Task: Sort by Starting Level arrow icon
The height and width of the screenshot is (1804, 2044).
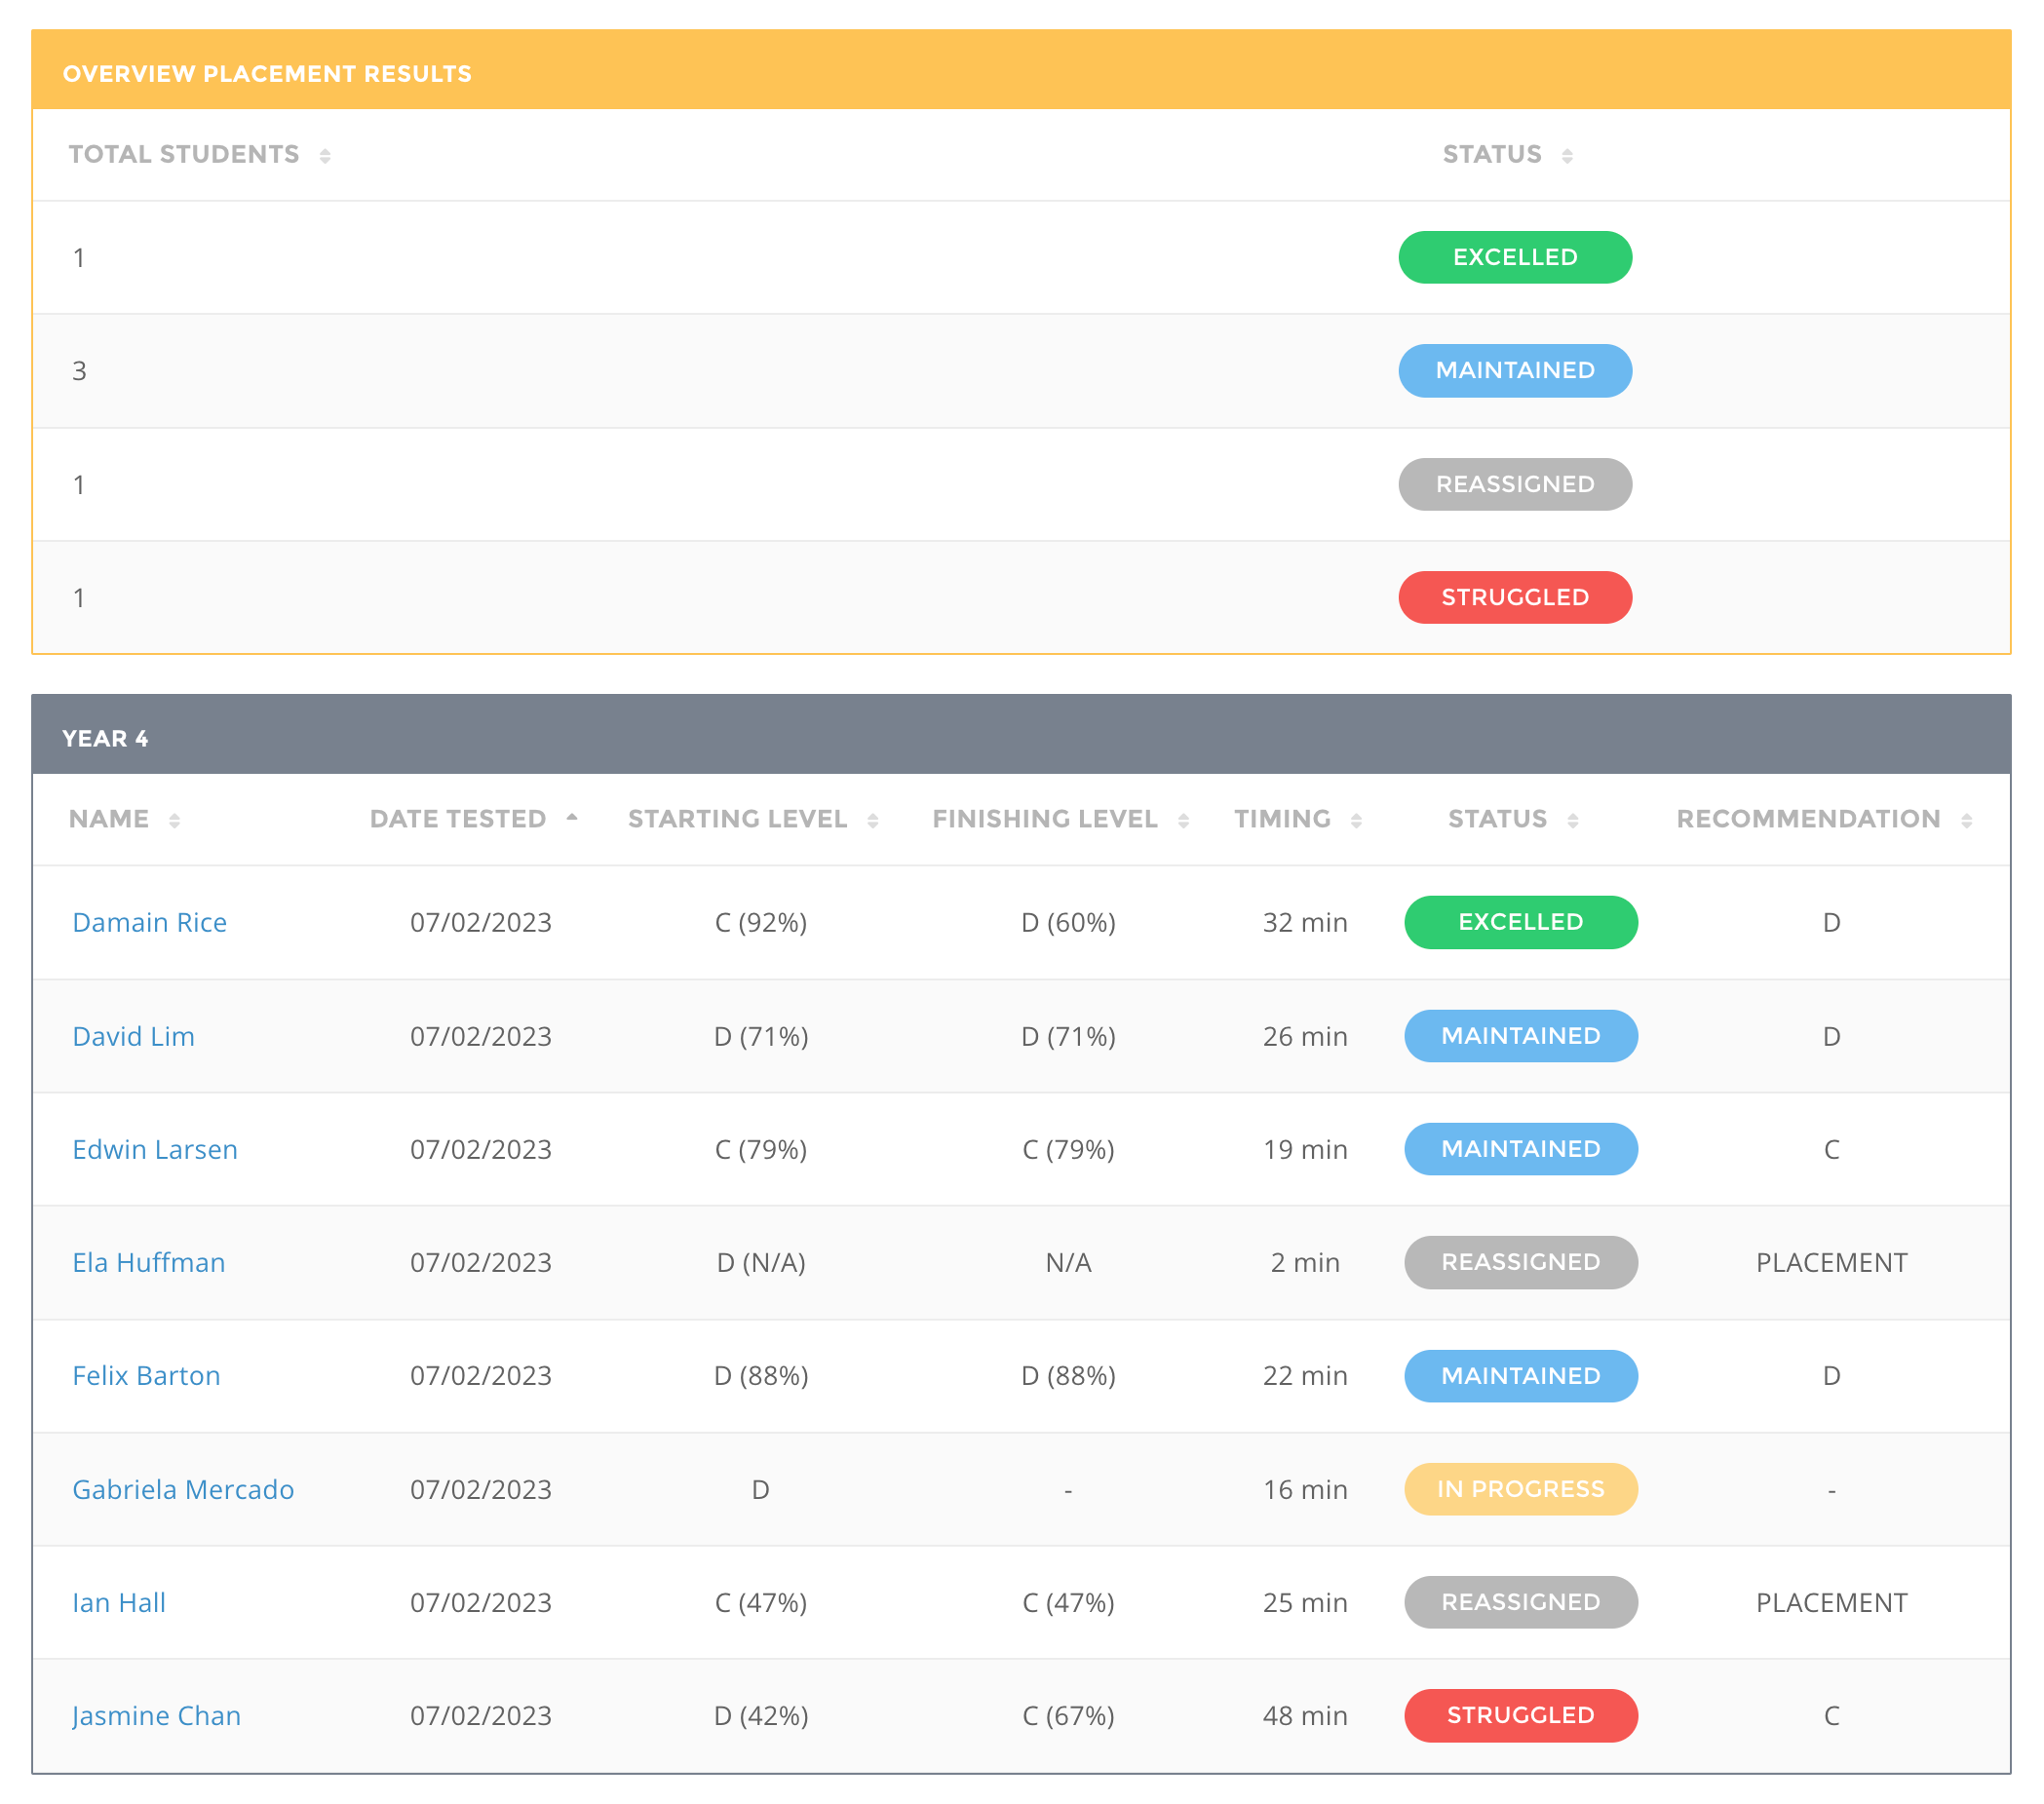Action: (x=873, y=821)
